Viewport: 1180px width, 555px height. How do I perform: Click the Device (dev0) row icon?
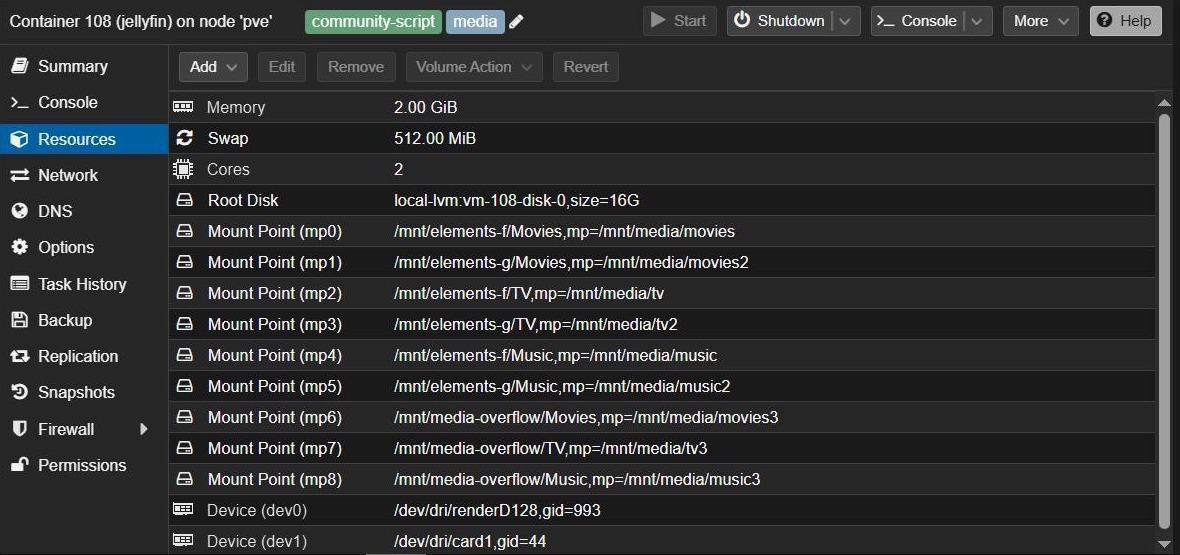click(183, 510)
